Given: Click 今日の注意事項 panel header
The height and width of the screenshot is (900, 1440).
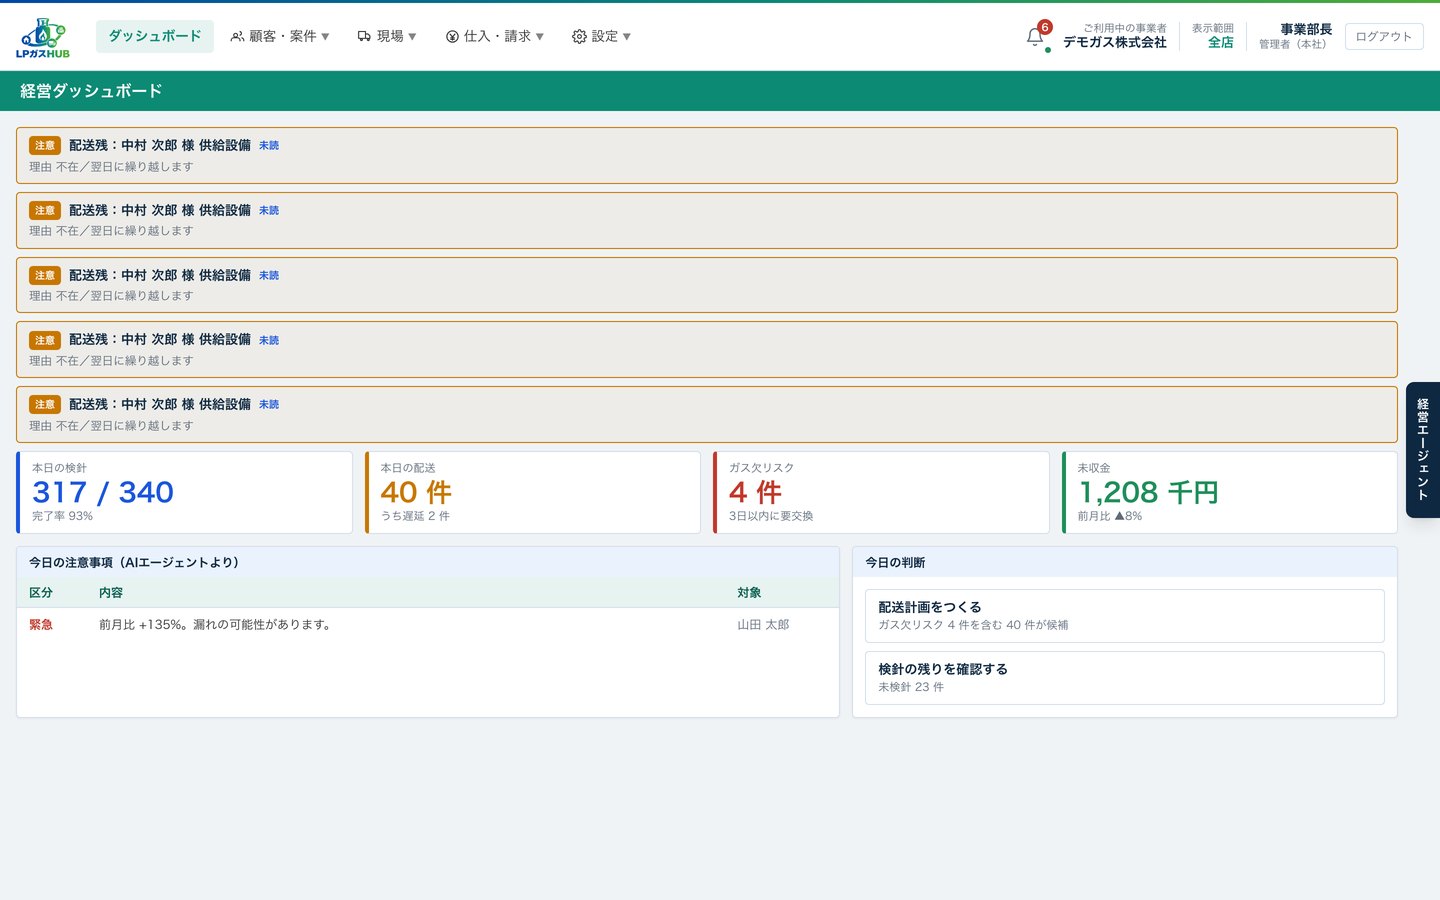Looking at the screenshot, I should tap(428, 562).
